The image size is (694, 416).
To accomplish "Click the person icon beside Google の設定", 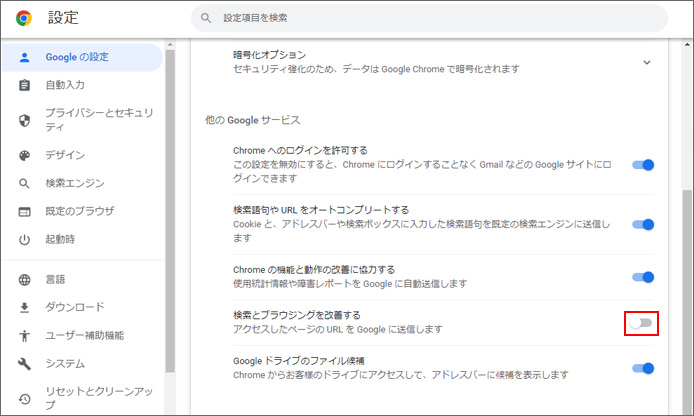I will click(24, 57).
